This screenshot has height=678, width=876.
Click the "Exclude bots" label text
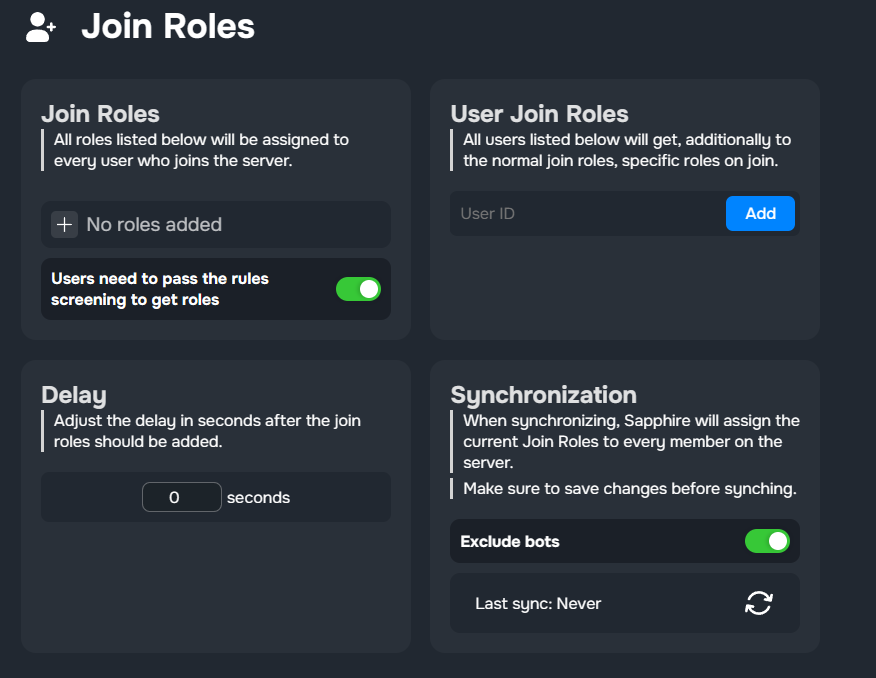(509, 541)
